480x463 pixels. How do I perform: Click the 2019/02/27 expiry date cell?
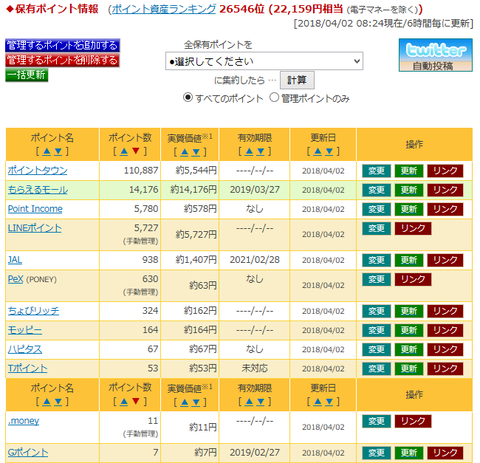coord(254,453)
